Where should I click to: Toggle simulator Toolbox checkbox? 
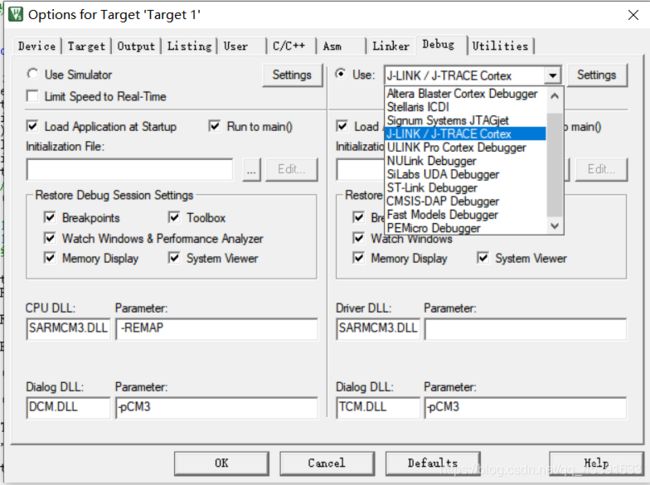pos(174,217)
